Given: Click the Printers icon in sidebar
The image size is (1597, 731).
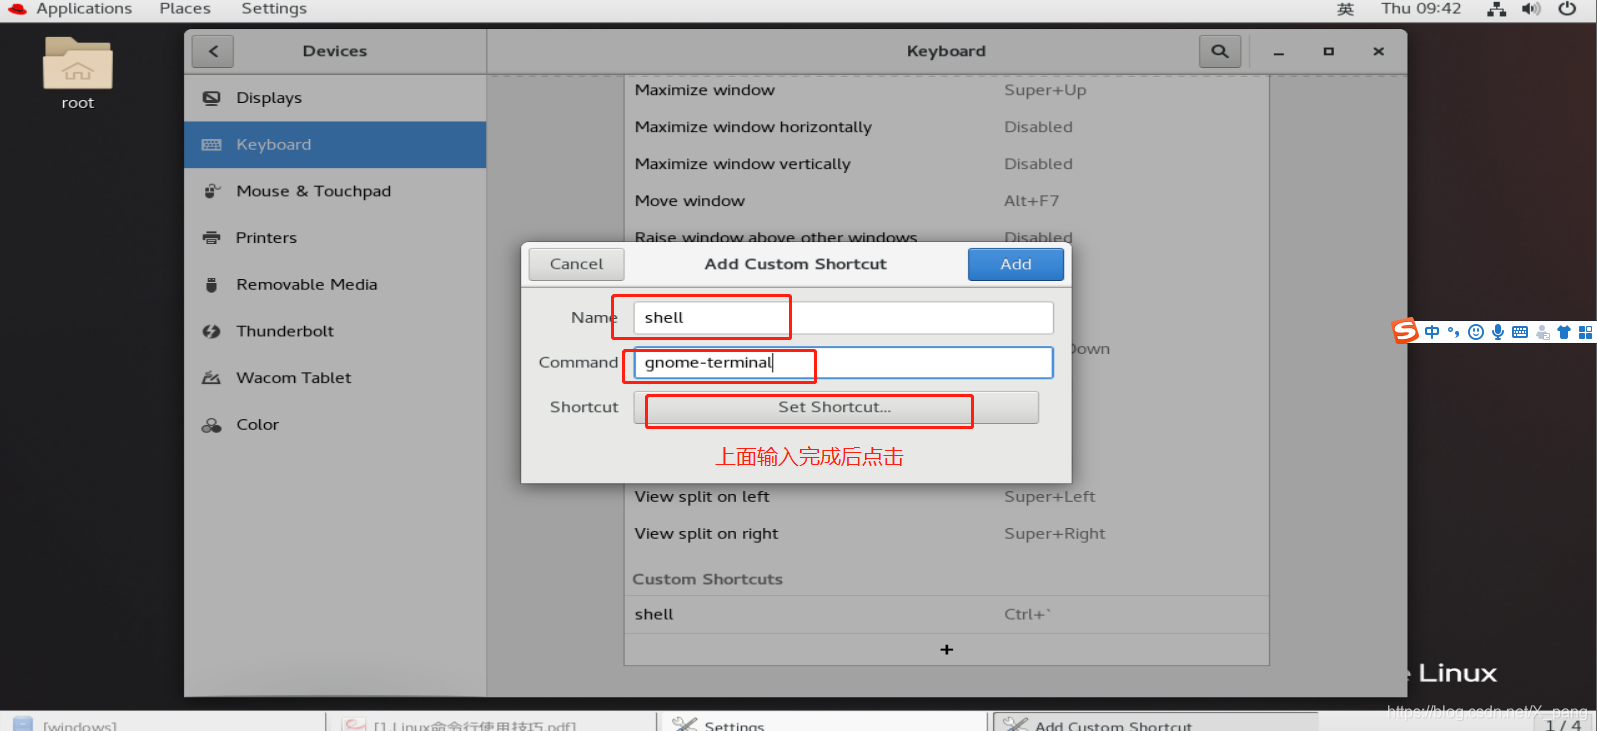Looking at the screenshot, I should pos(211,238).
